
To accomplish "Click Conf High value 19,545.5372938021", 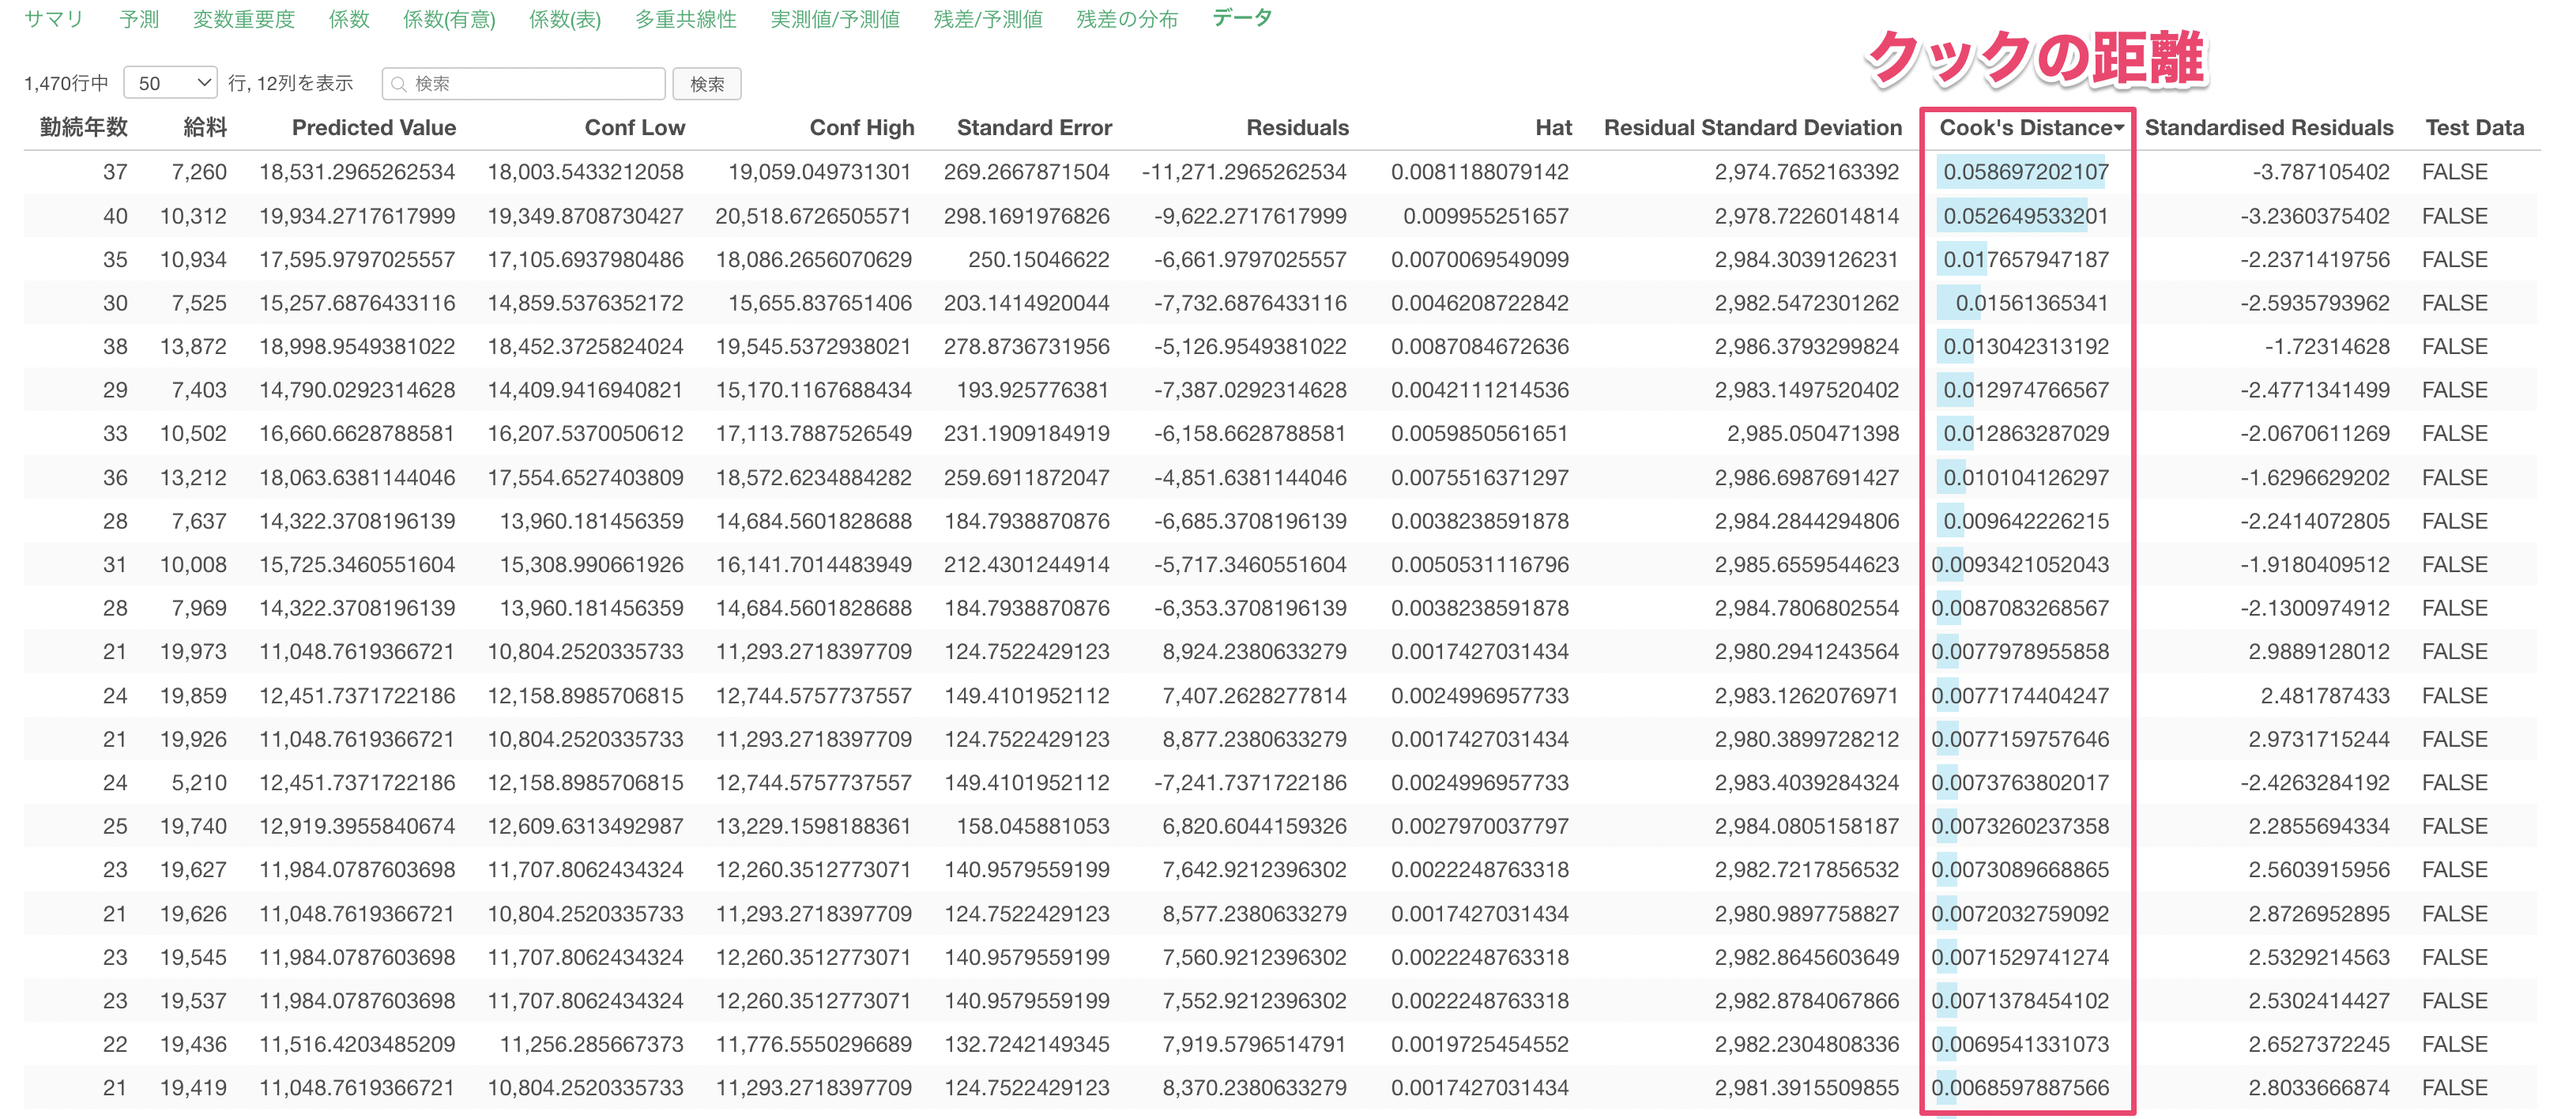I will [813, 347].
